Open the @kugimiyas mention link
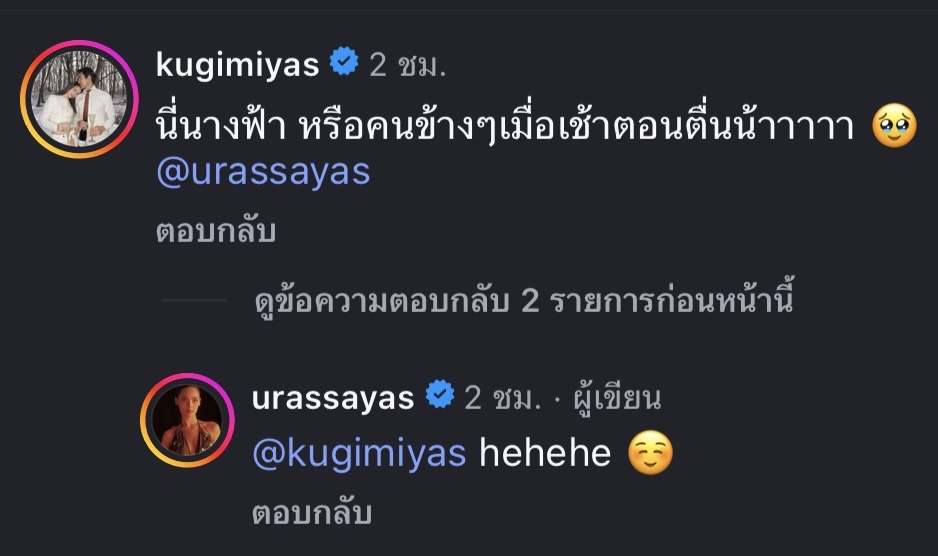938x556 pixels. tap(362, 454)
